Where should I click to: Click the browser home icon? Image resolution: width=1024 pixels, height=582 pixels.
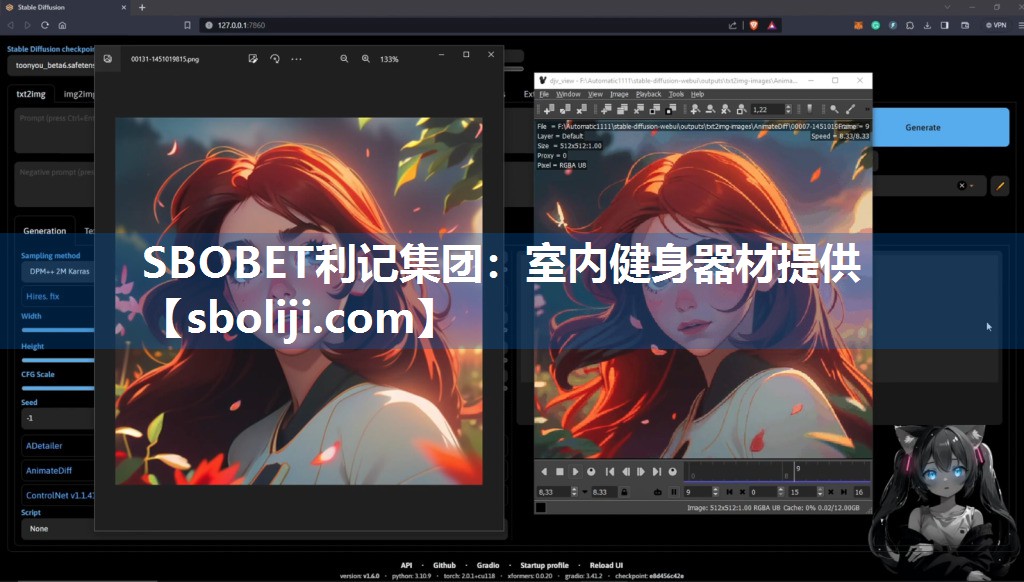[x=62, y=25]
